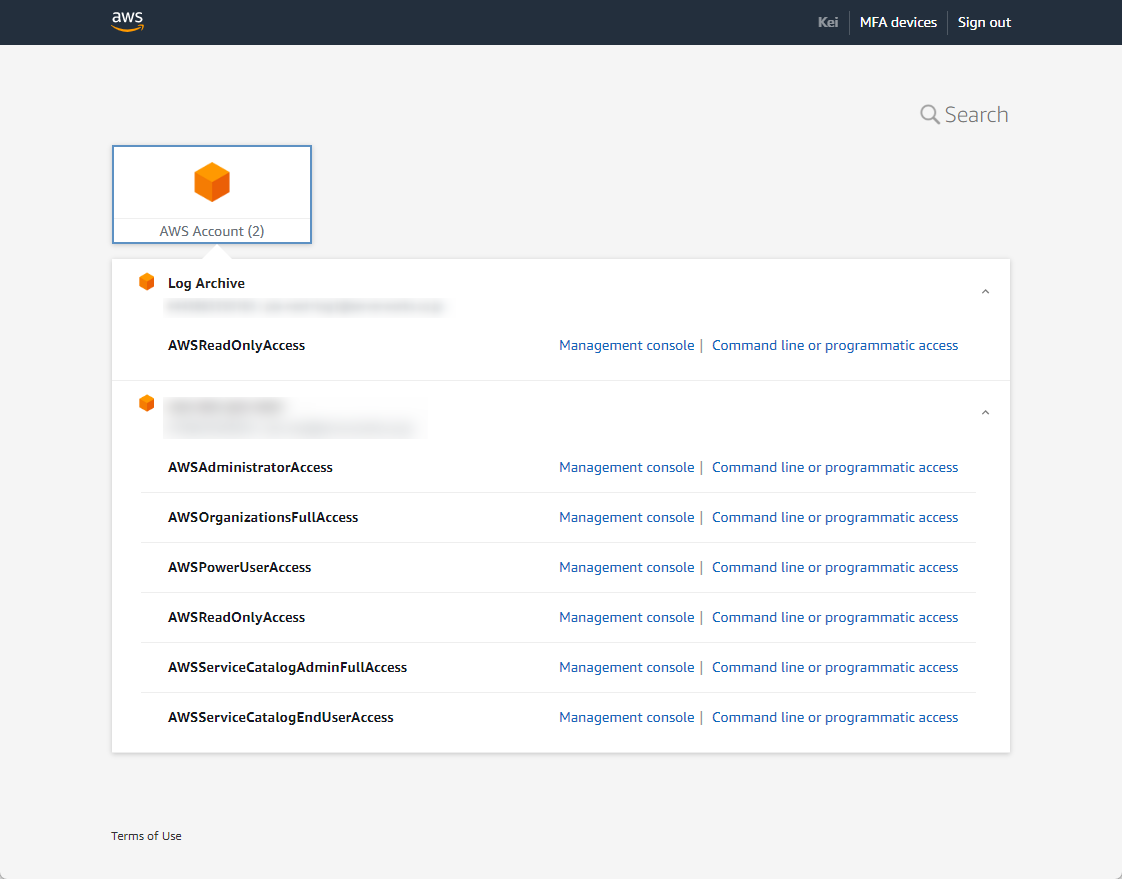
Task: Click the Kei username in header
Action: (828, 22)
